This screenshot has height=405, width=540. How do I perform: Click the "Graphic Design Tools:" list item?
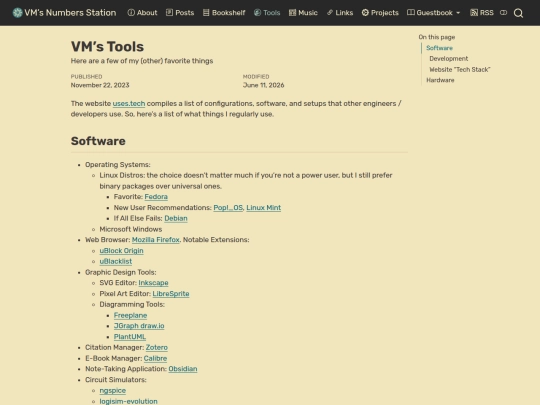click(121, 272)
